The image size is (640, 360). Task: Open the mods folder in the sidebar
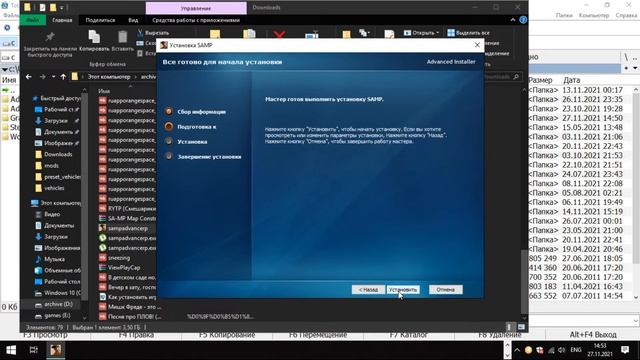click(47, 166)
